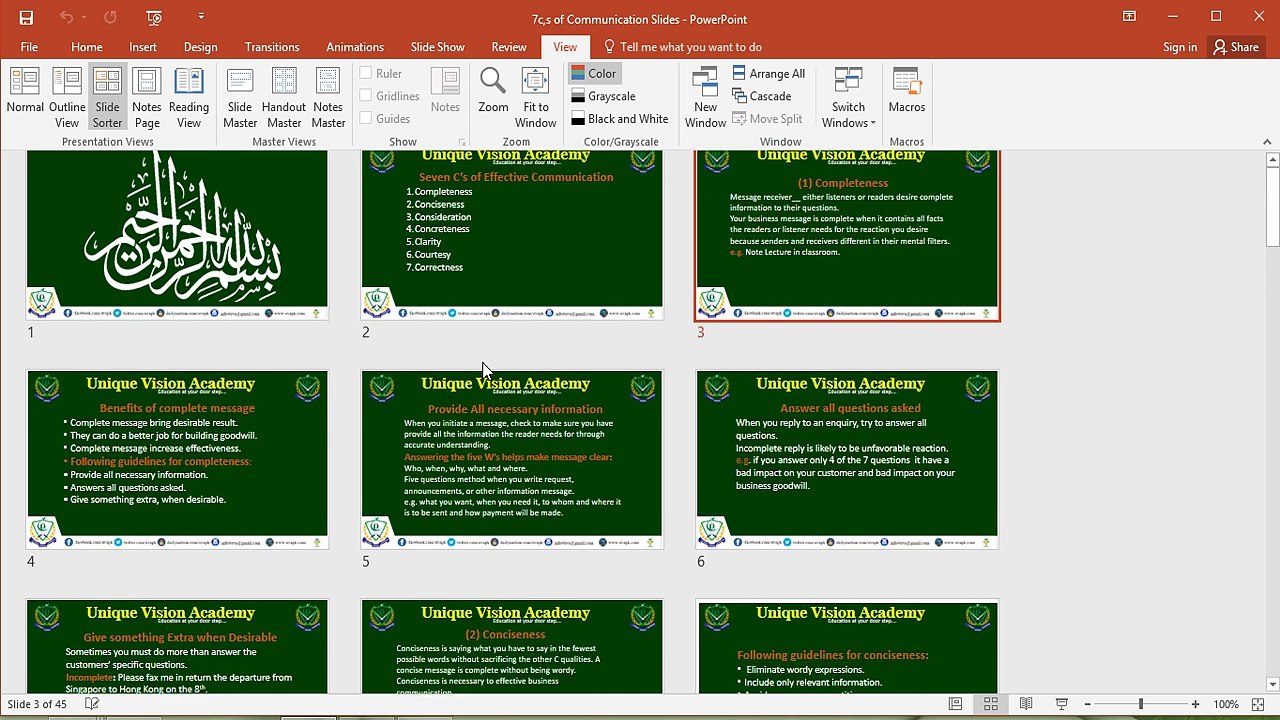The width and height of the screenshot is (1280, 720).
Task: Click the Share button
Action: 1236,47
